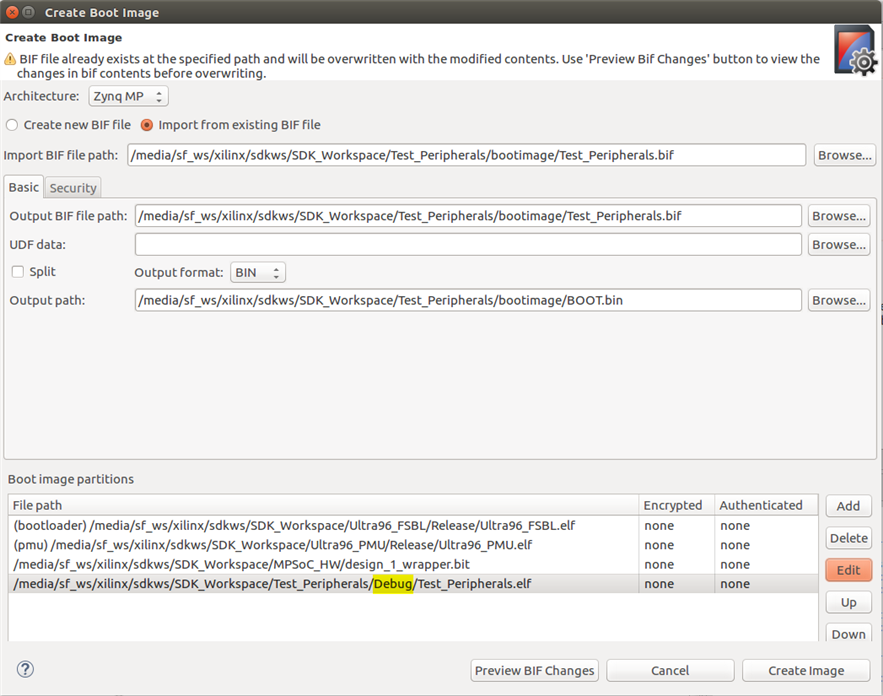Edit the selected partition
Viewport: 883px width, 696px height.
click(x=848, y=570)
